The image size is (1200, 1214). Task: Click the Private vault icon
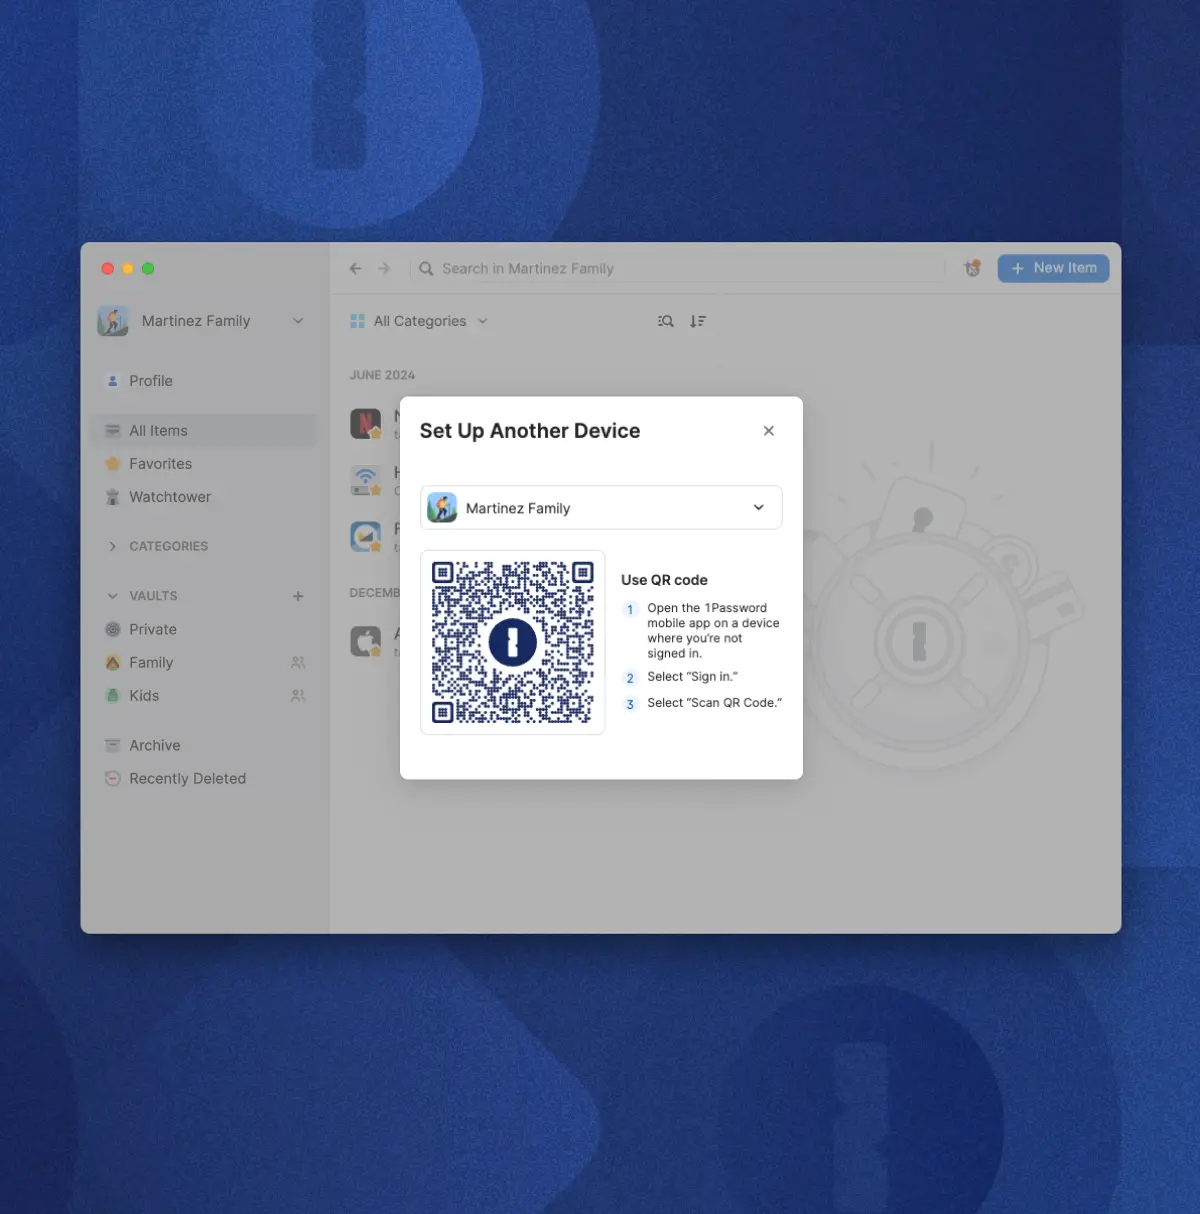[112, 629]
